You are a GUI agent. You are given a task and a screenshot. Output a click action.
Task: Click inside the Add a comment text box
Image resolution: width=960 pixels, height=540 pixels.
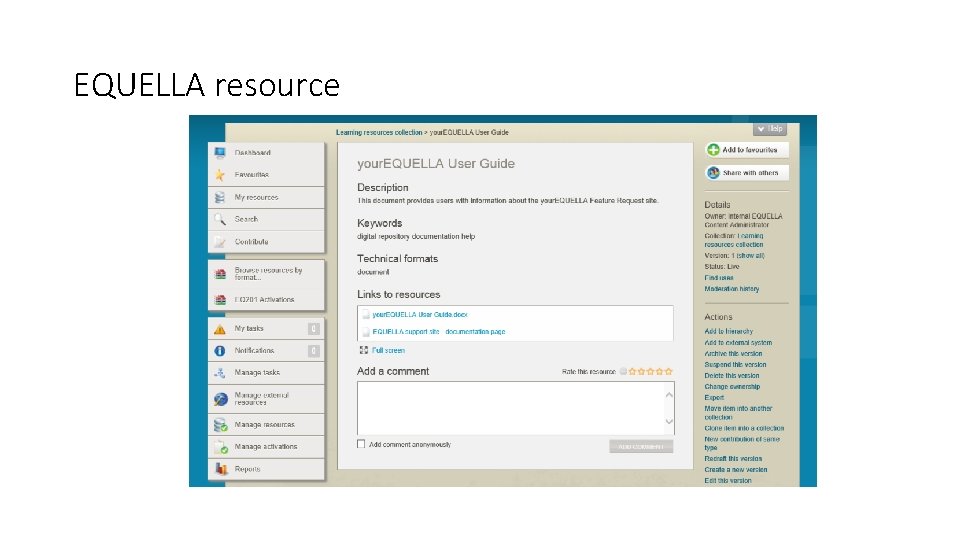coord(510,408)
